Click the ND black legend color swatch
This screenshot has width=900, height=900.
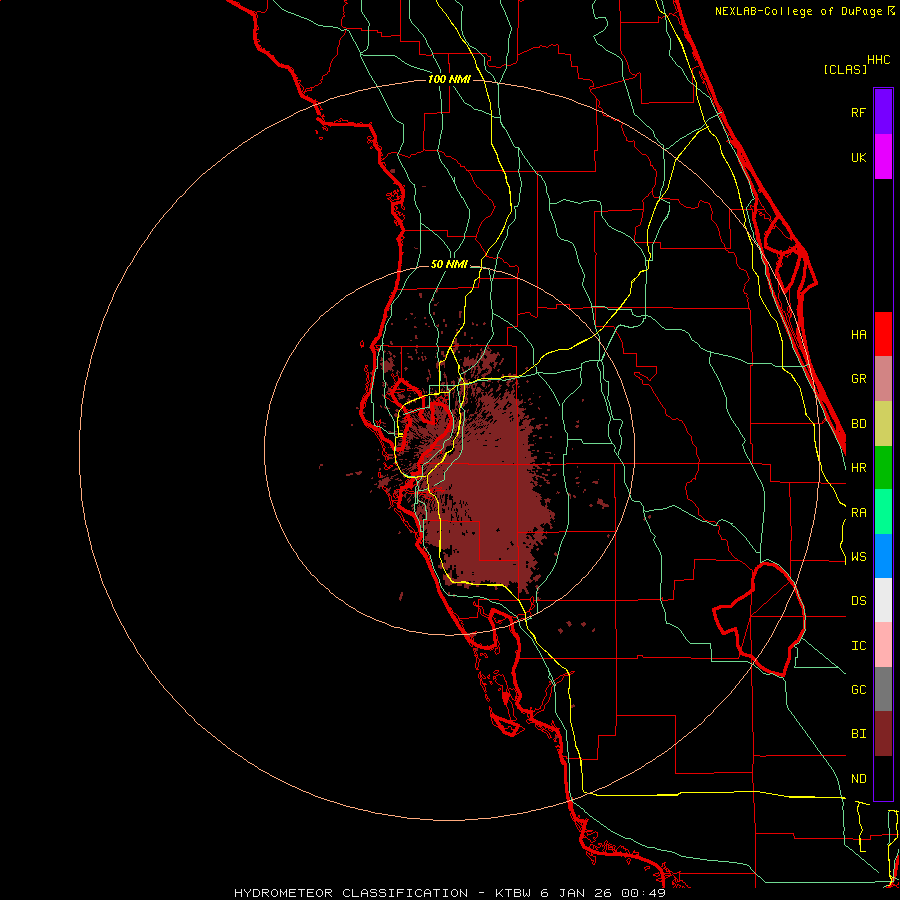pyautogui.click(x=883, y=778)
